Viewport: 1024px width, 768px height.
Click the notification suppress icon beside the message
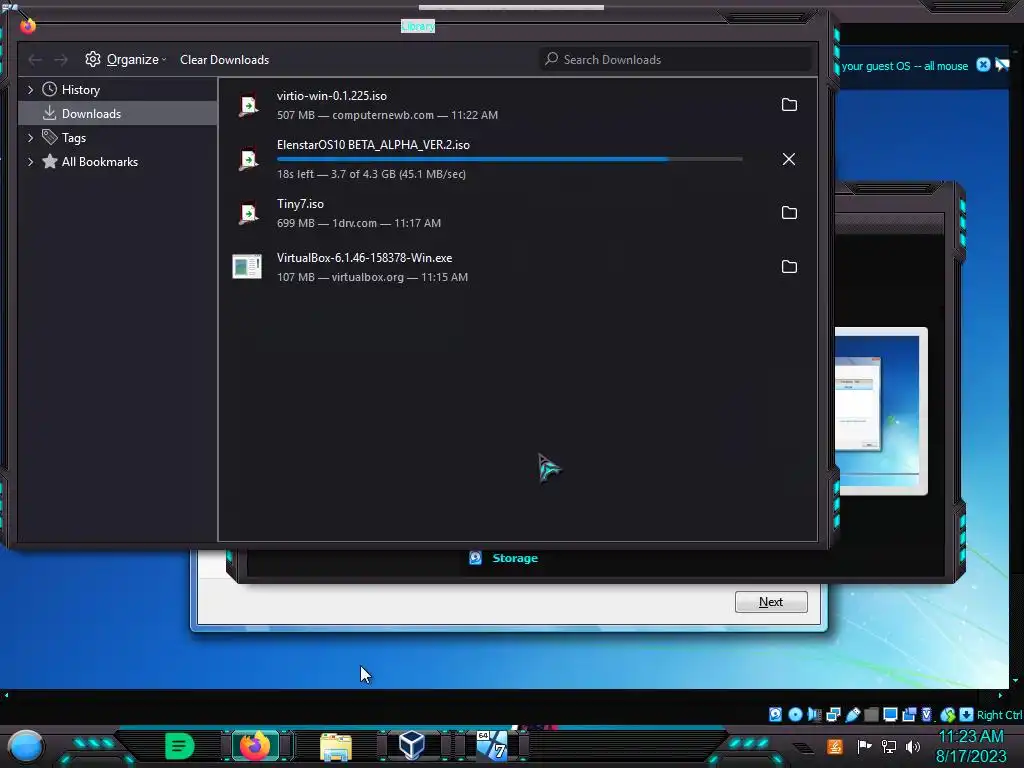pyautogui.click(x=1002, y=65)
